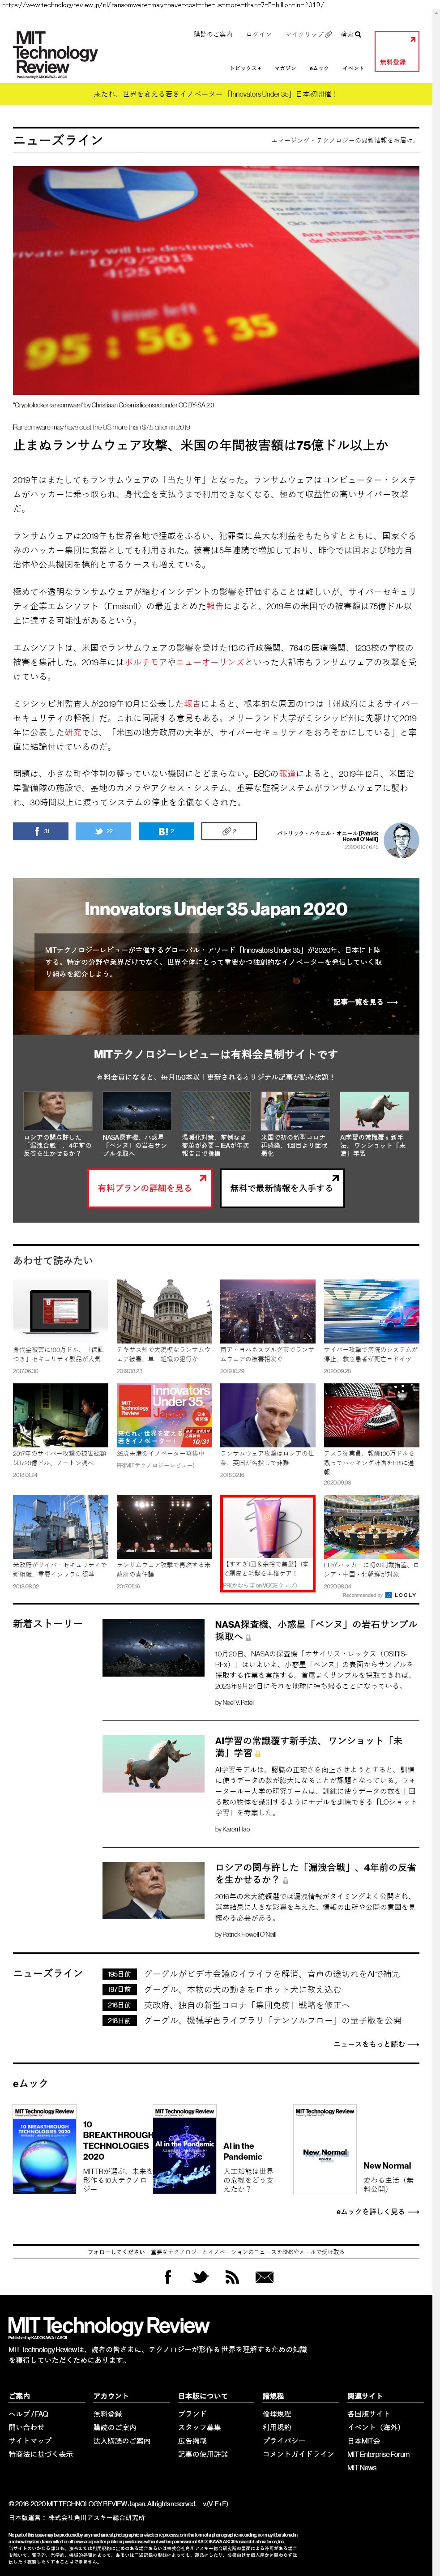
Task: Open the pink tube PR advertisement thumbnail
Action: point(268,1527)
